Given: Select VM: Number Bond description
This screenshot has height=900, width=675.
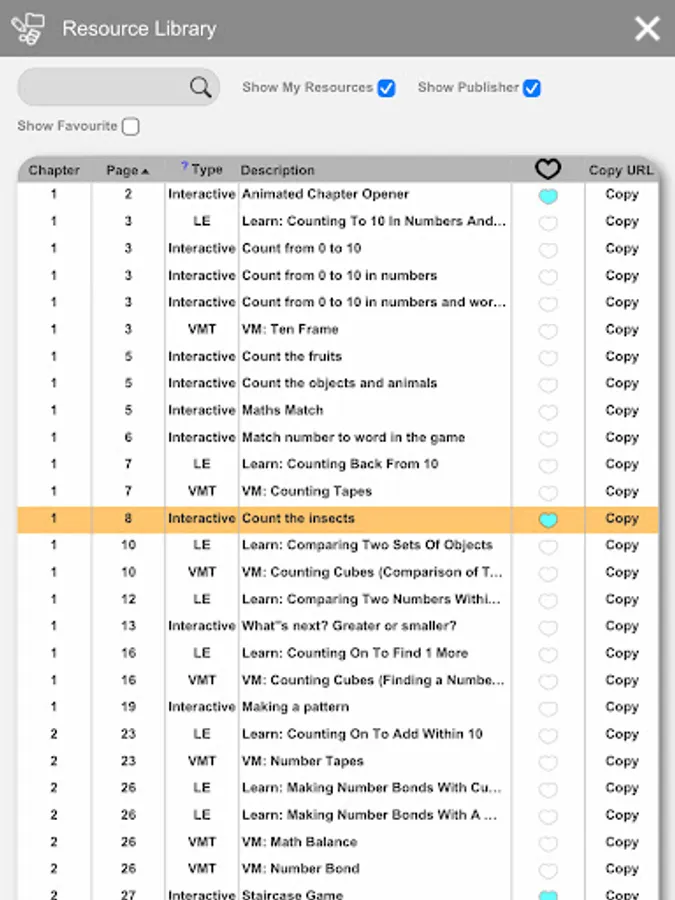Looking at the screenshot, I should 300,868.
